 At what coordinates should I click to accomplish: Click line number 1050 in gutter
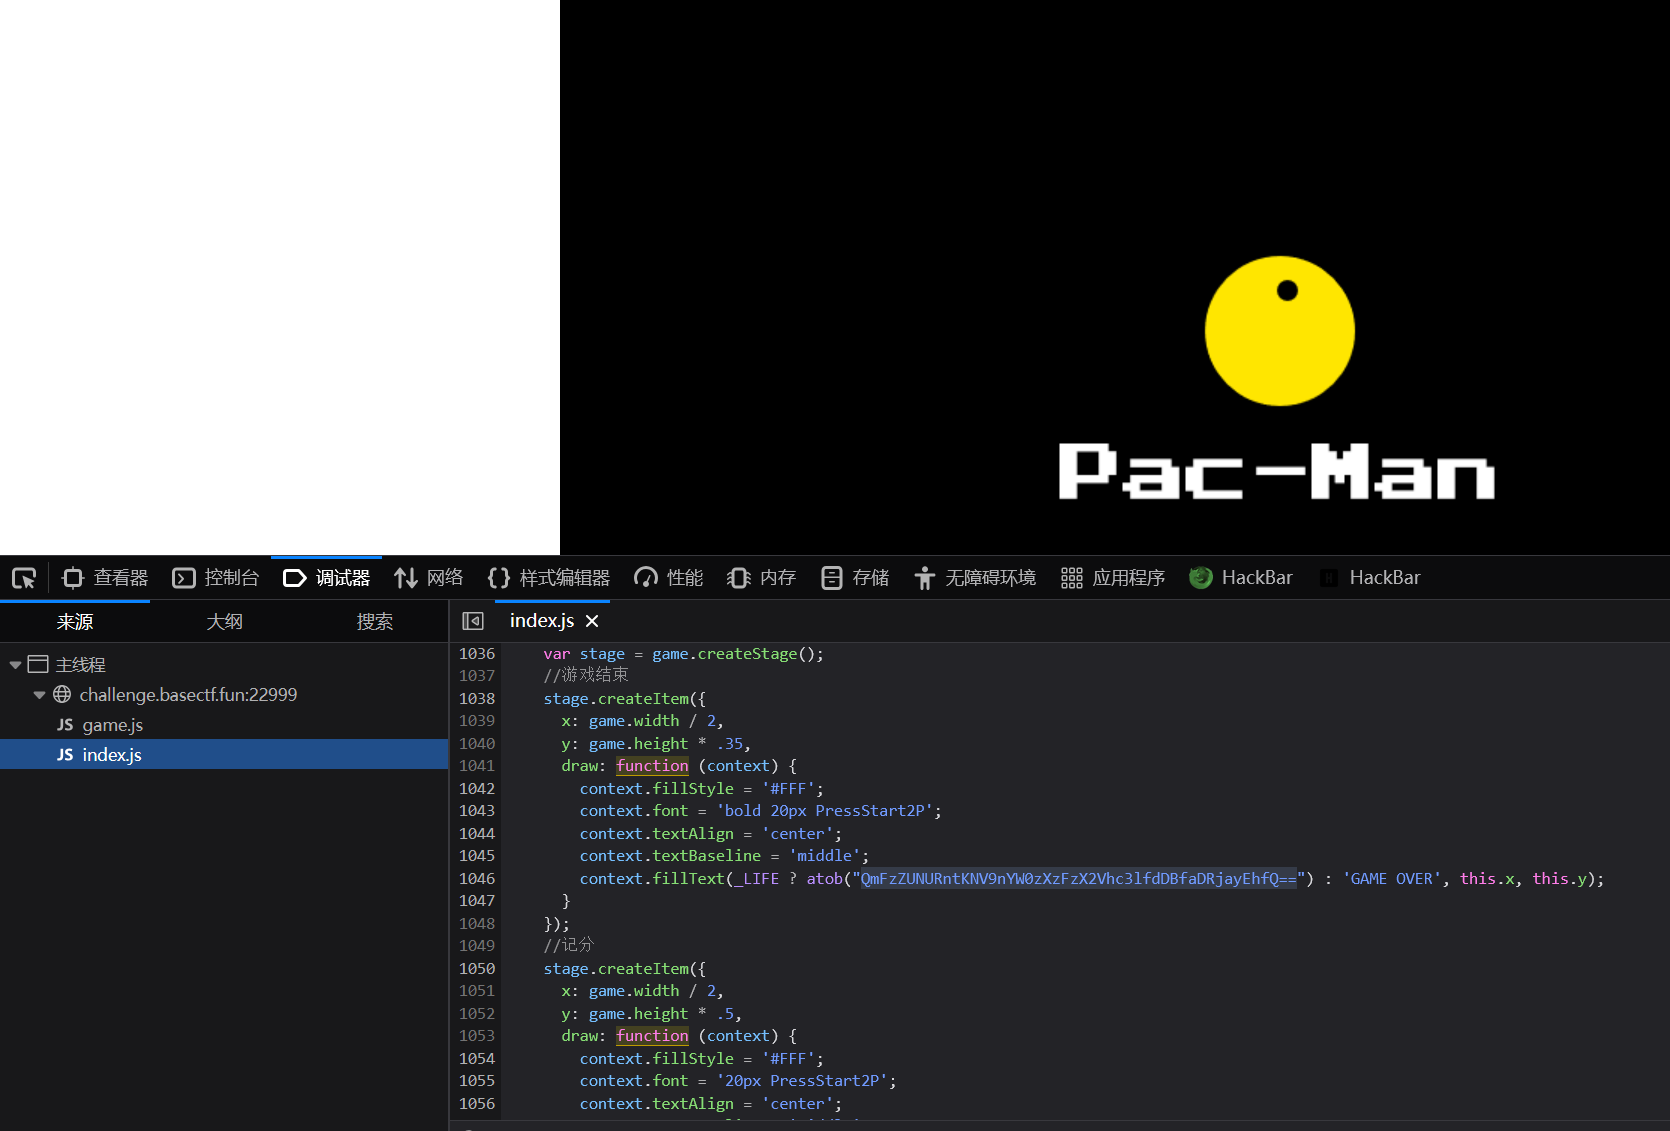pyautogui.click(x=477, y=969)
